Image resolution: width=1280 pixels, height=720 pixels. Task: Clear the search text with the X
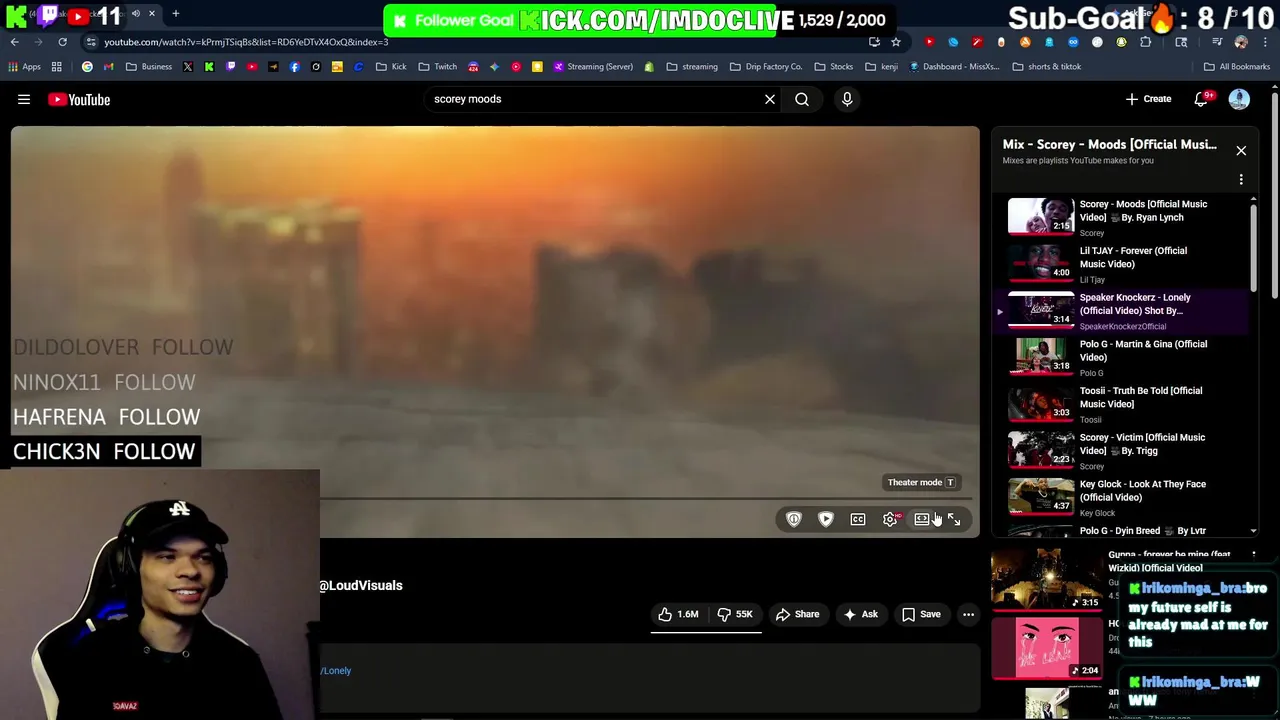[770, 99]
